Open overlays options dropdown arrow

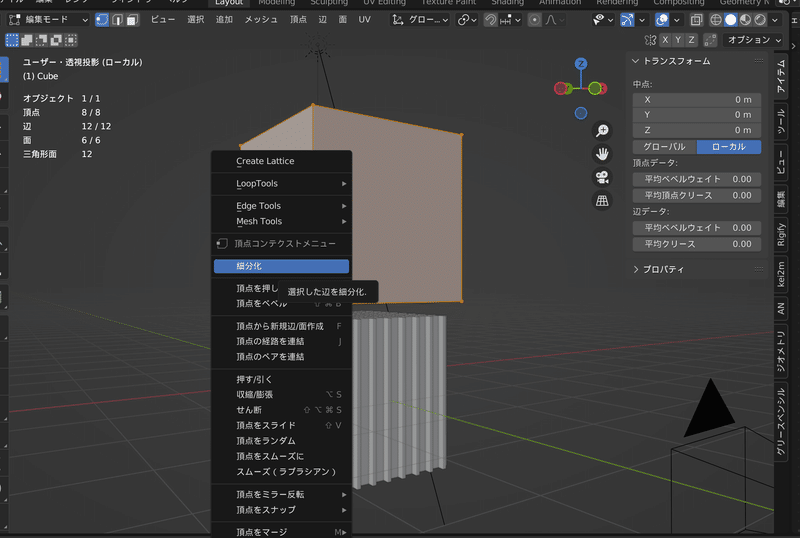click(677, 20)
